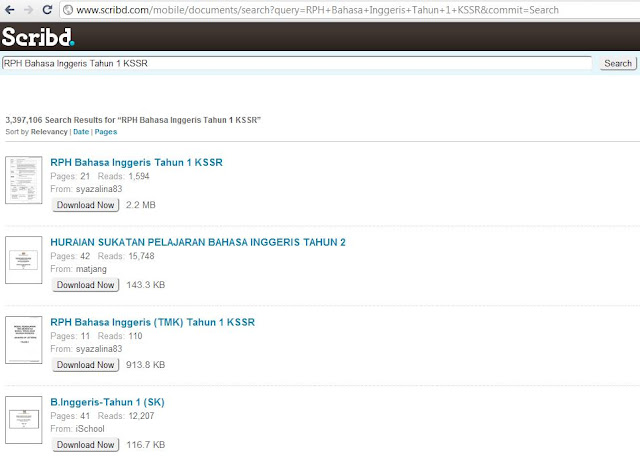Click 'Reads: 15,748' text
Viewport: 640px width, 458px height.
(x=126, y=256)
